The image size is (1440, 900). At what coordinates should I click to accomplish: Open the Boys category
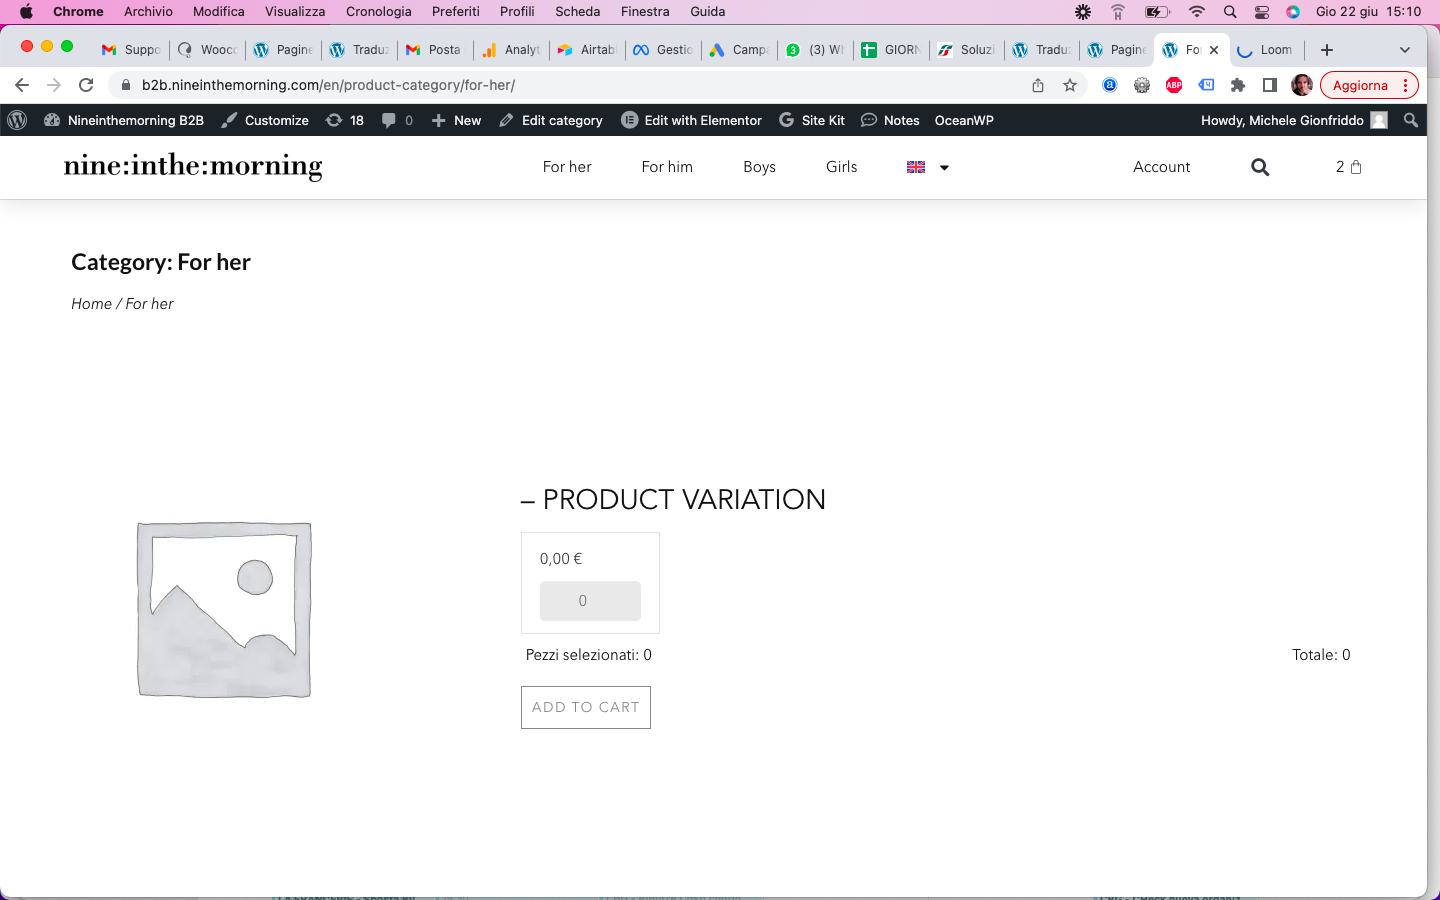pos(759,167)
